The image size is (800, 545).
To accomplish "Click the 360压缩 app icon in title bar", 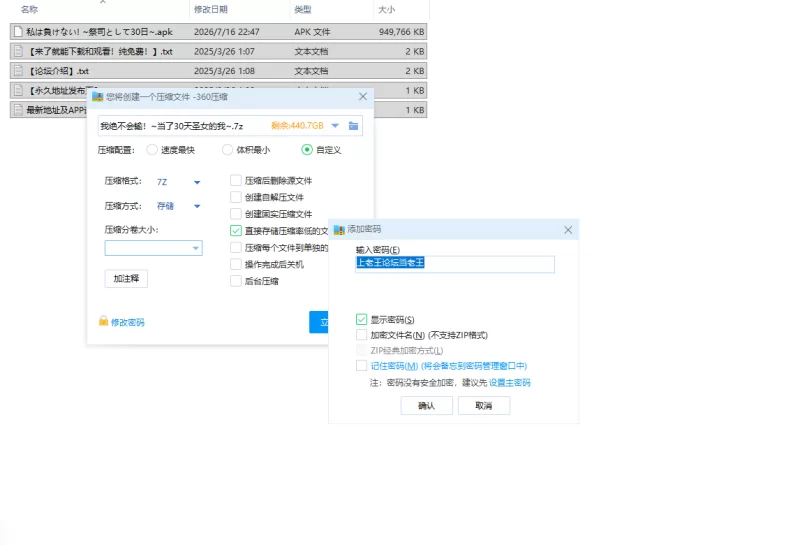I will click(x=97, y=96).
